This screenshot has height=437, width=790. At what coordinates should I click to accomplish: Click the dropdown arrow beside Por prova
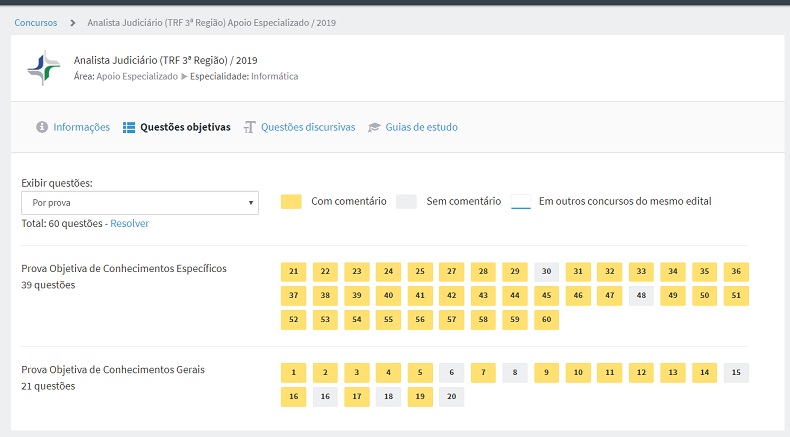[250, 203]
